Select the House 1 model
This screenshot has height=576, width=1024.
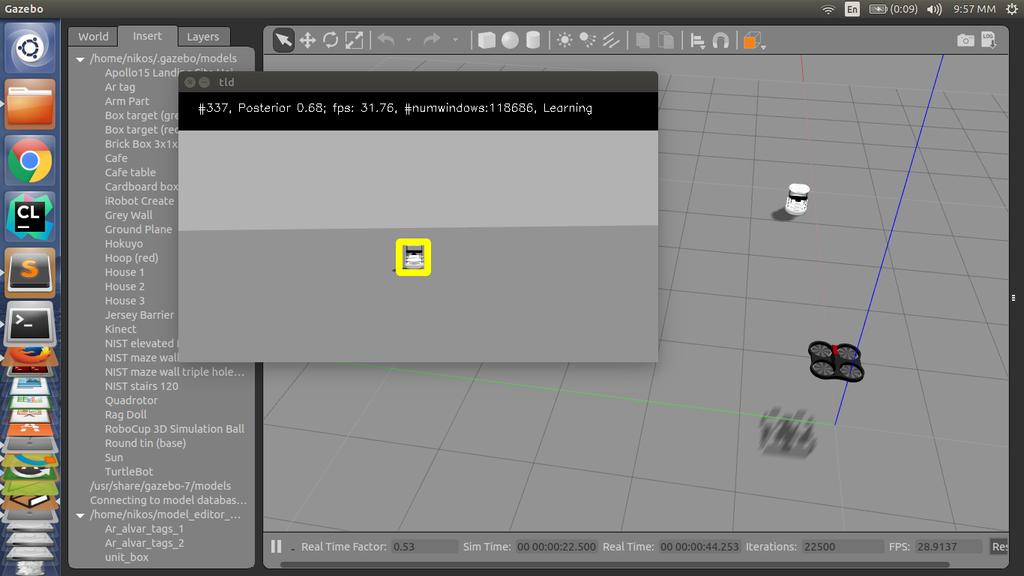coord(125,272)
